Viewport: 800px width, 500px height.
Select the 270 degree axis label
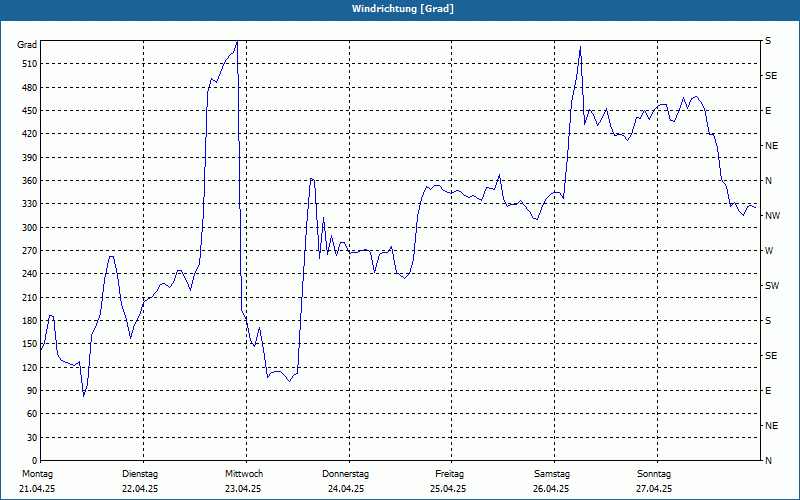30,251
